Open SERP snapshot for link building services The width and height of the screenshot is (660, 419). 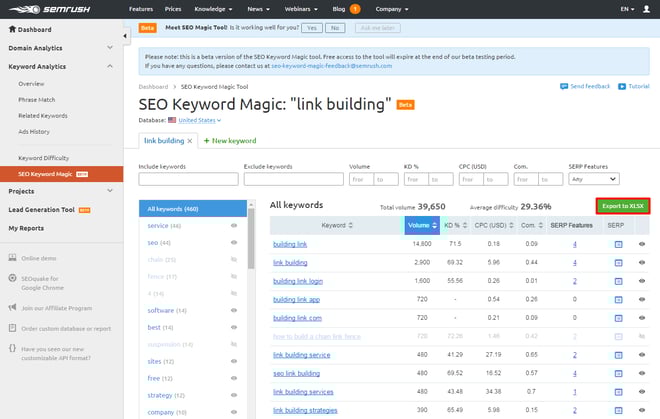point(618,392)
